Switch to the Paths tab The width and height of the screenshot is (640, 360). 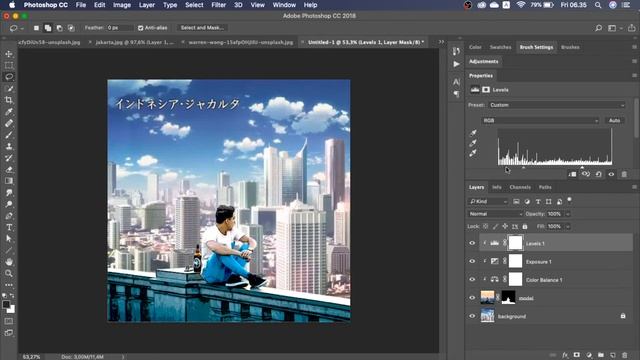(x=545, y=187)
